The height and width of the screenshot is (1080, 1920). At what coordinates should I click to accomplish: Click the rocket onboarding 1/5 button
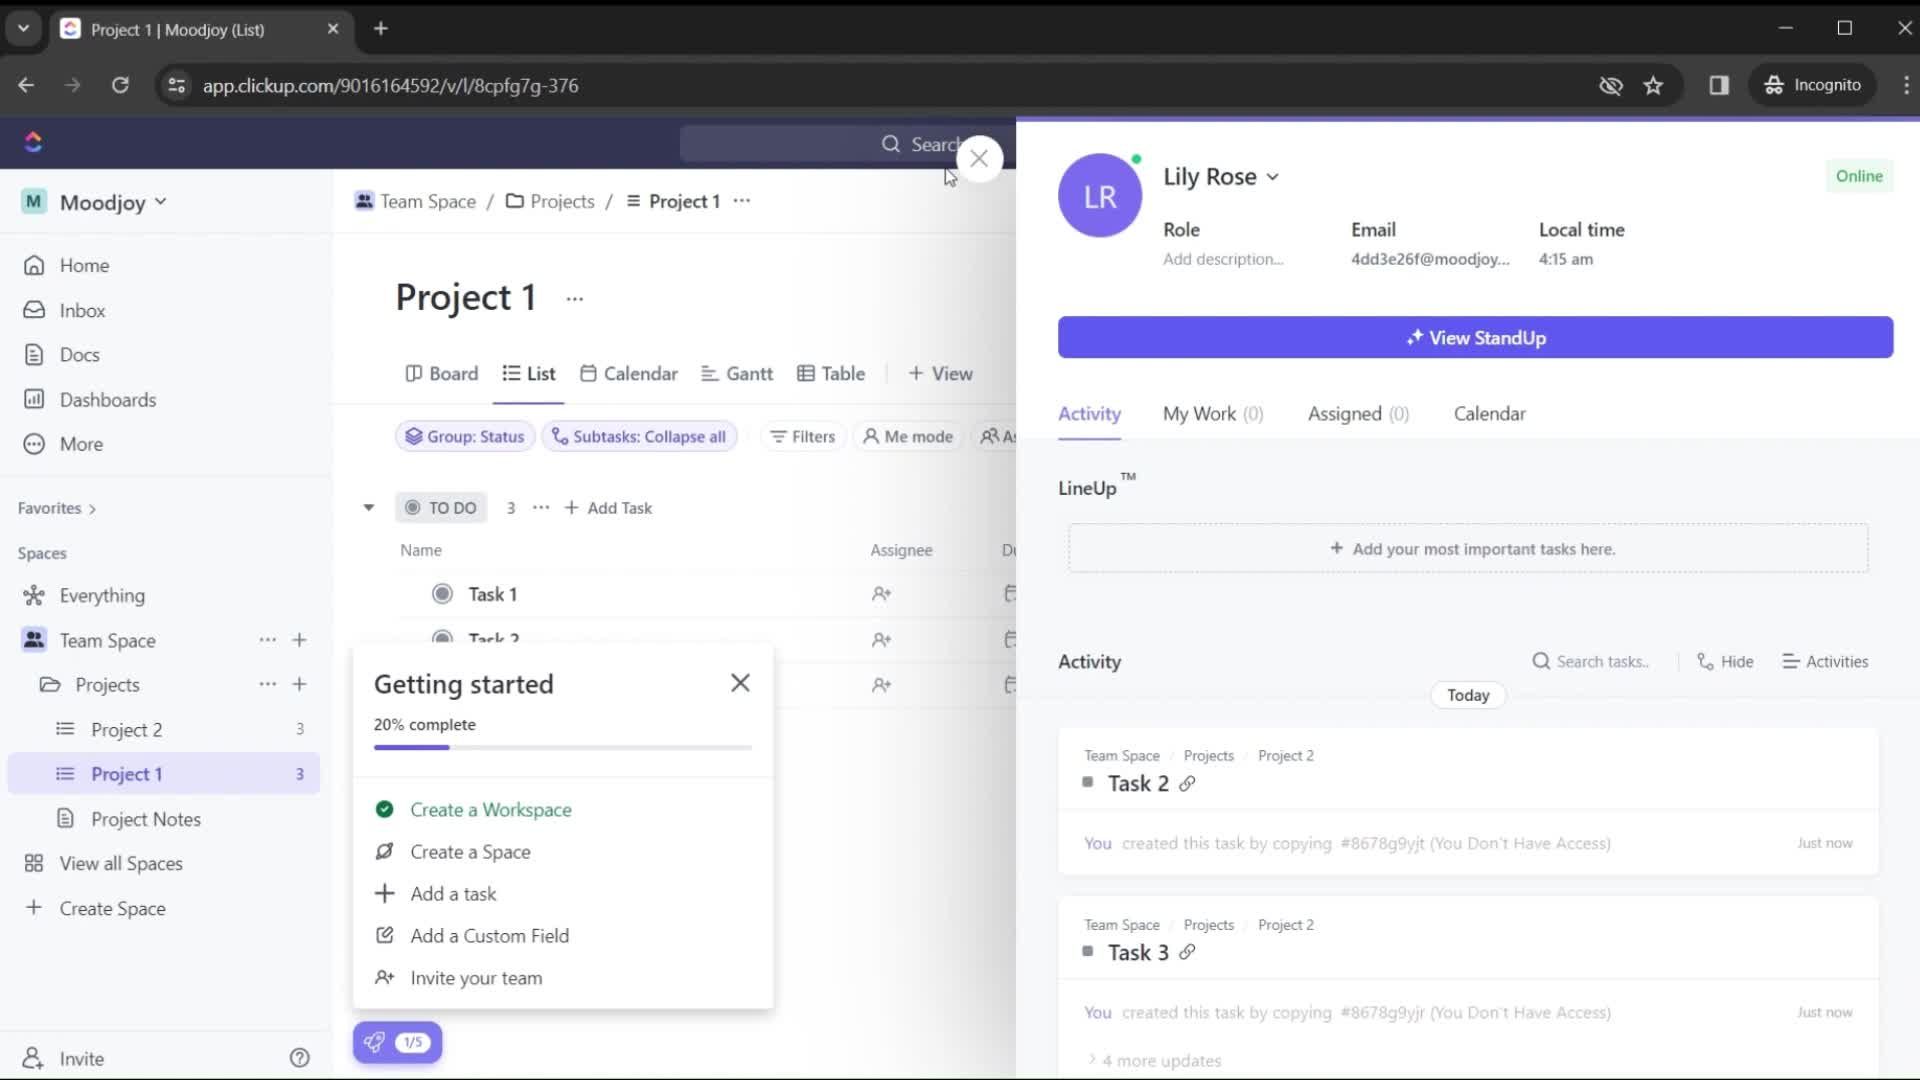(x=397, y=1043)
